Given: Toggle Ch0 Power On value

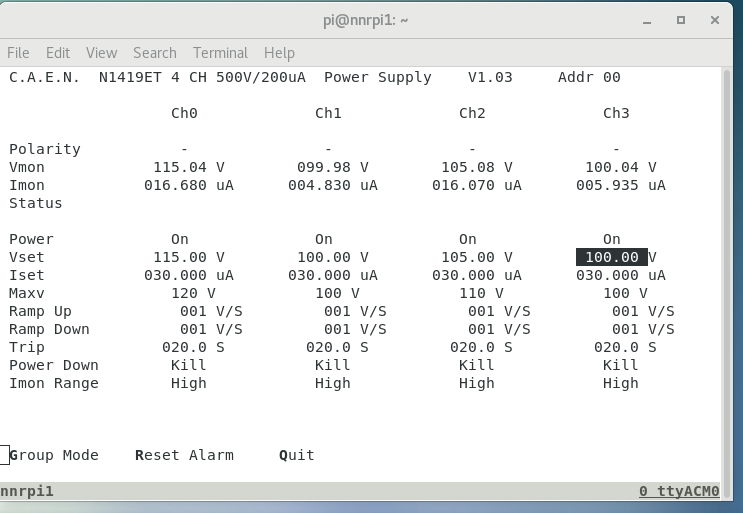Looking at the screenshot, I should point(180,239).
